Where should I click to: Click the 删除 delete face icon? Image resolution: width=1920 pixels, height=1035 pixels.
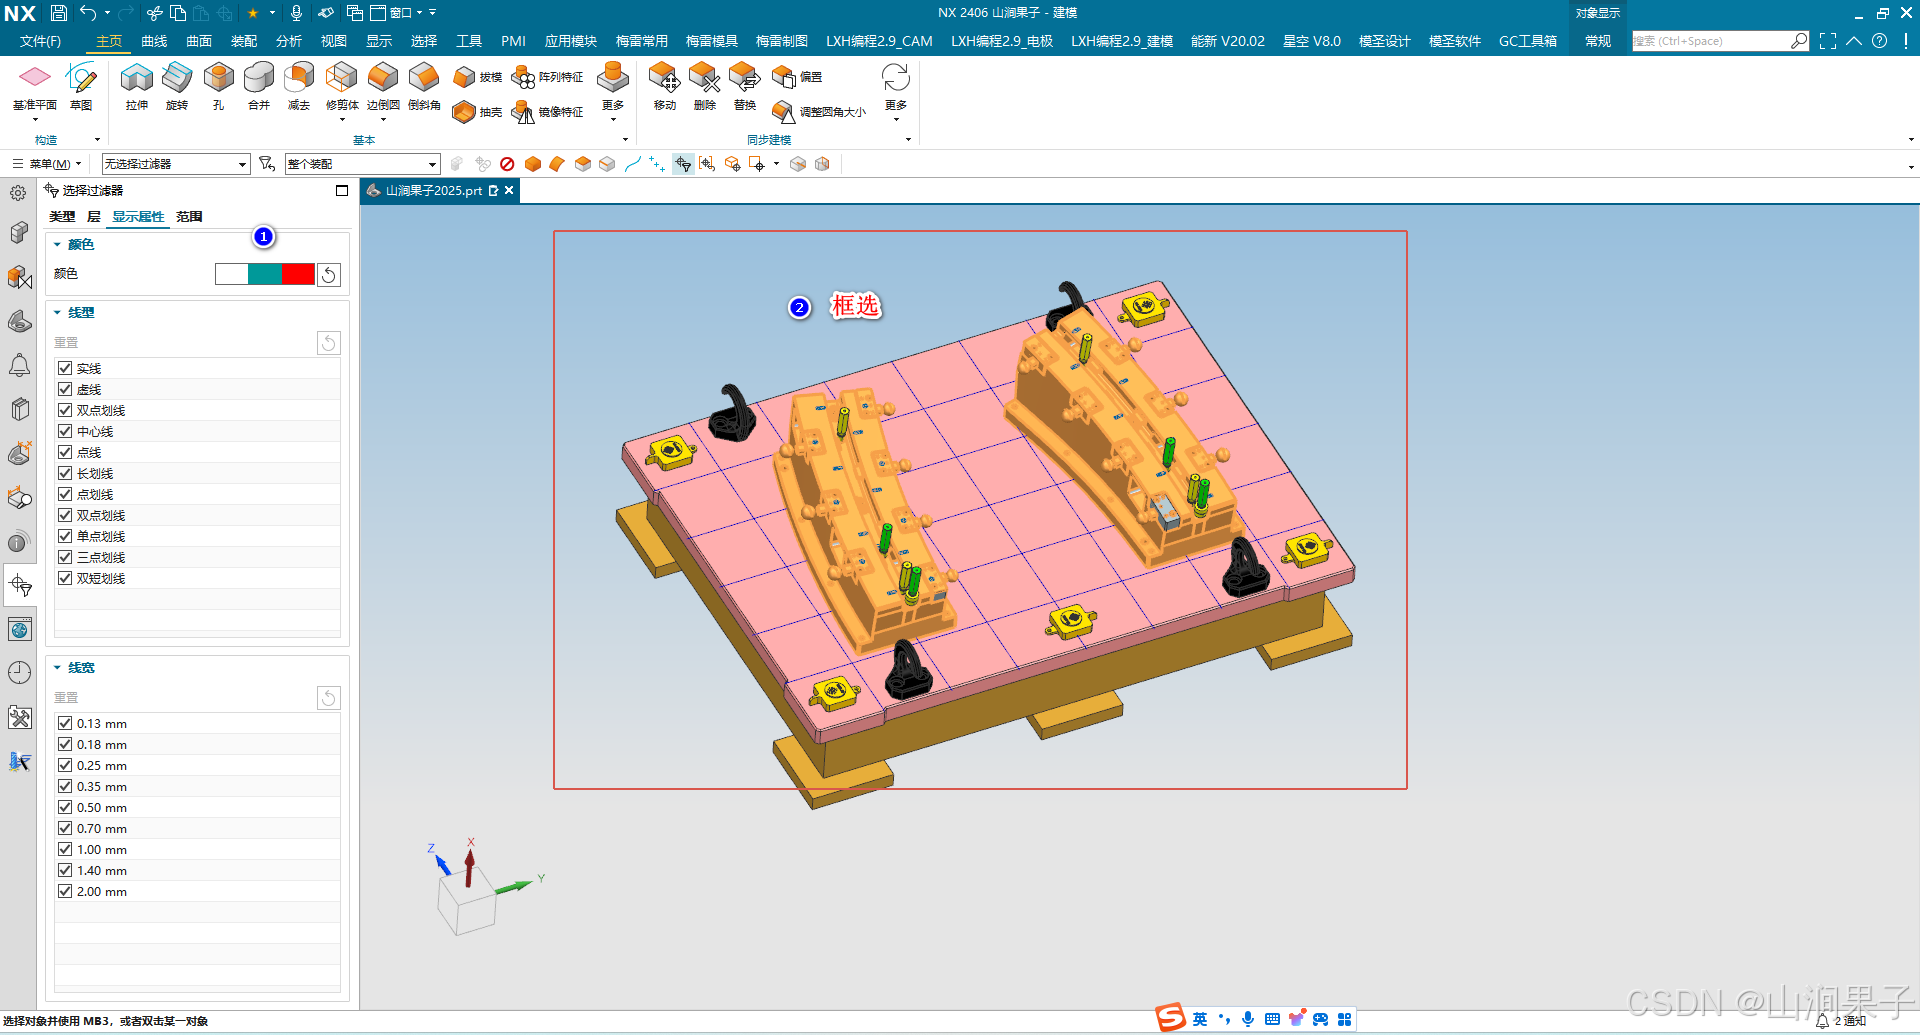coord(705,78)
